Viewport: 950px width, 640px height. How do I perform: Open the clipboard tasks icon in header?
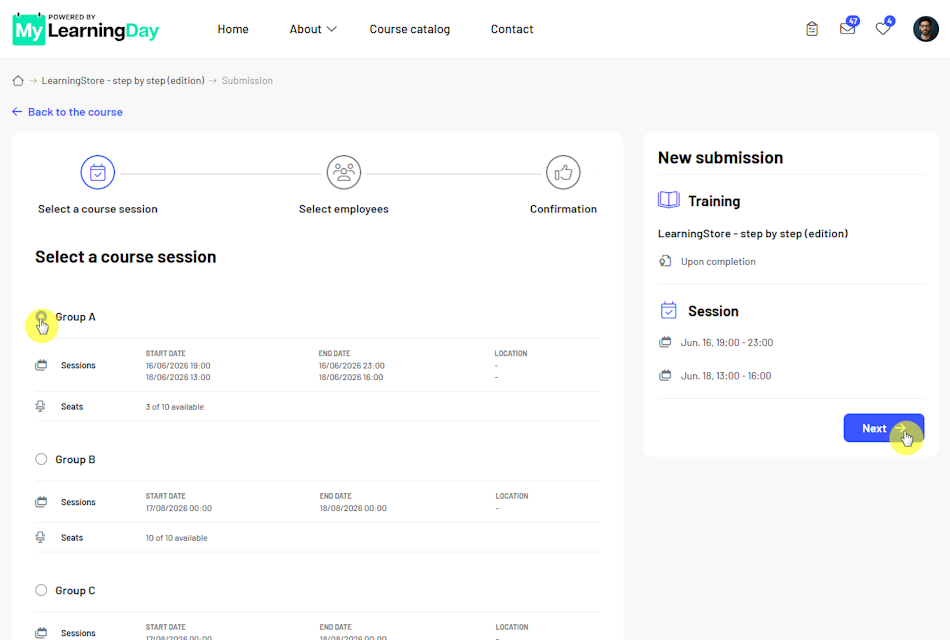[x=812, y=28]
